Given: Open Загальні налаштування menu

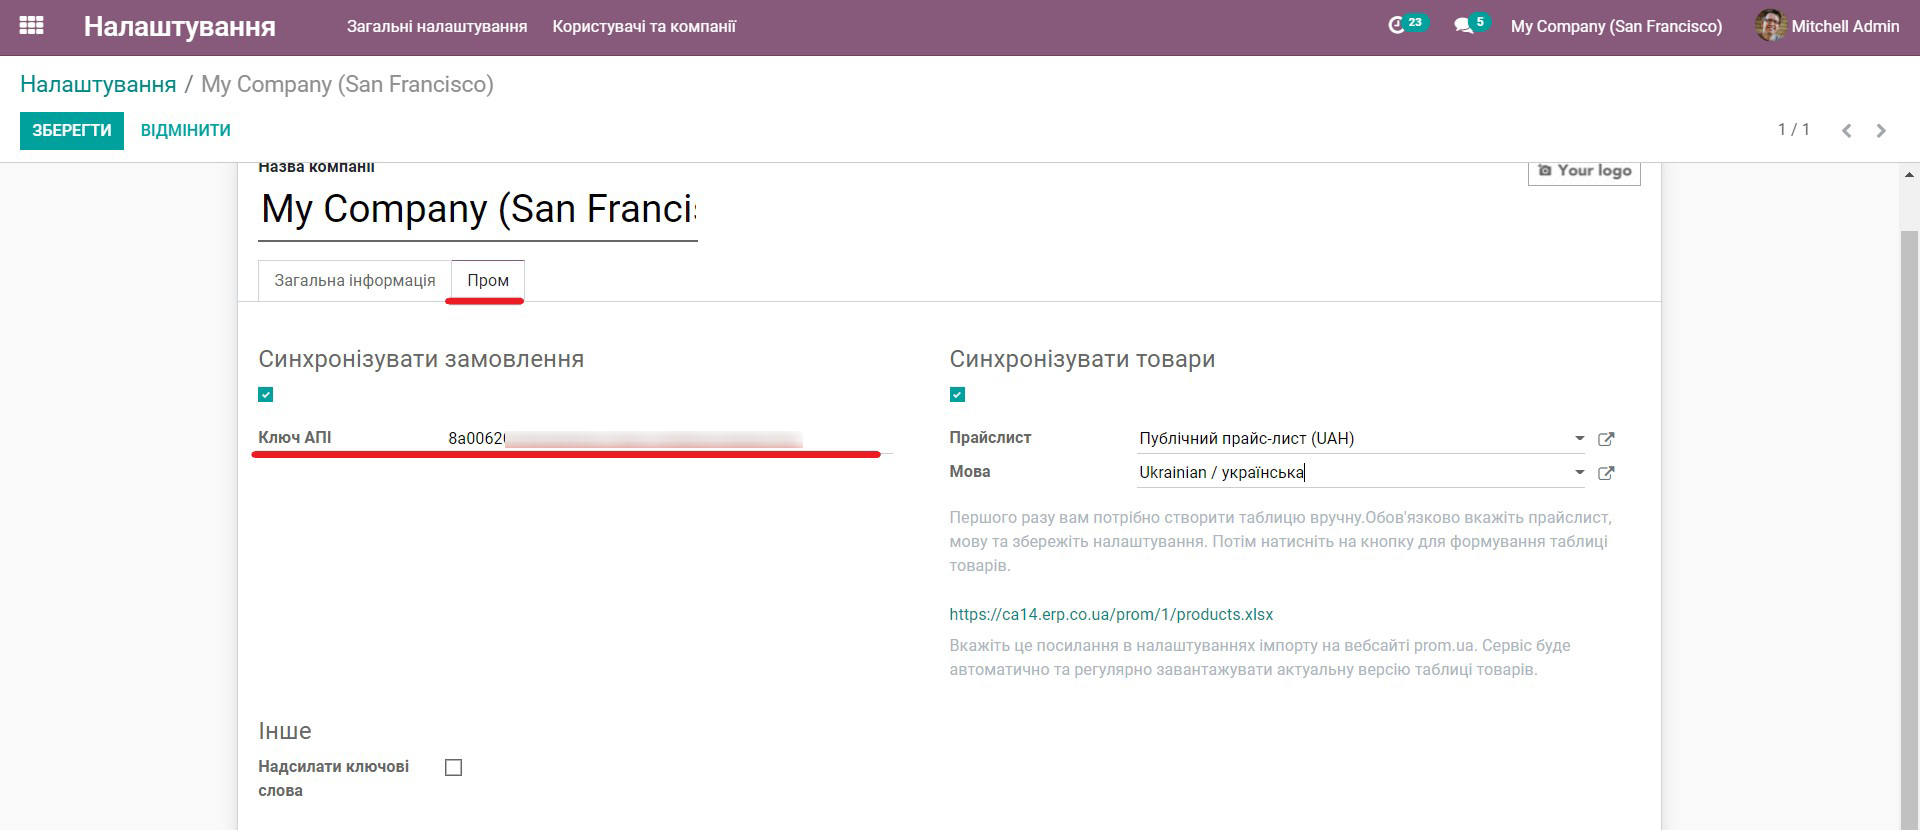Looking at the screenshot, I should 437,26.
